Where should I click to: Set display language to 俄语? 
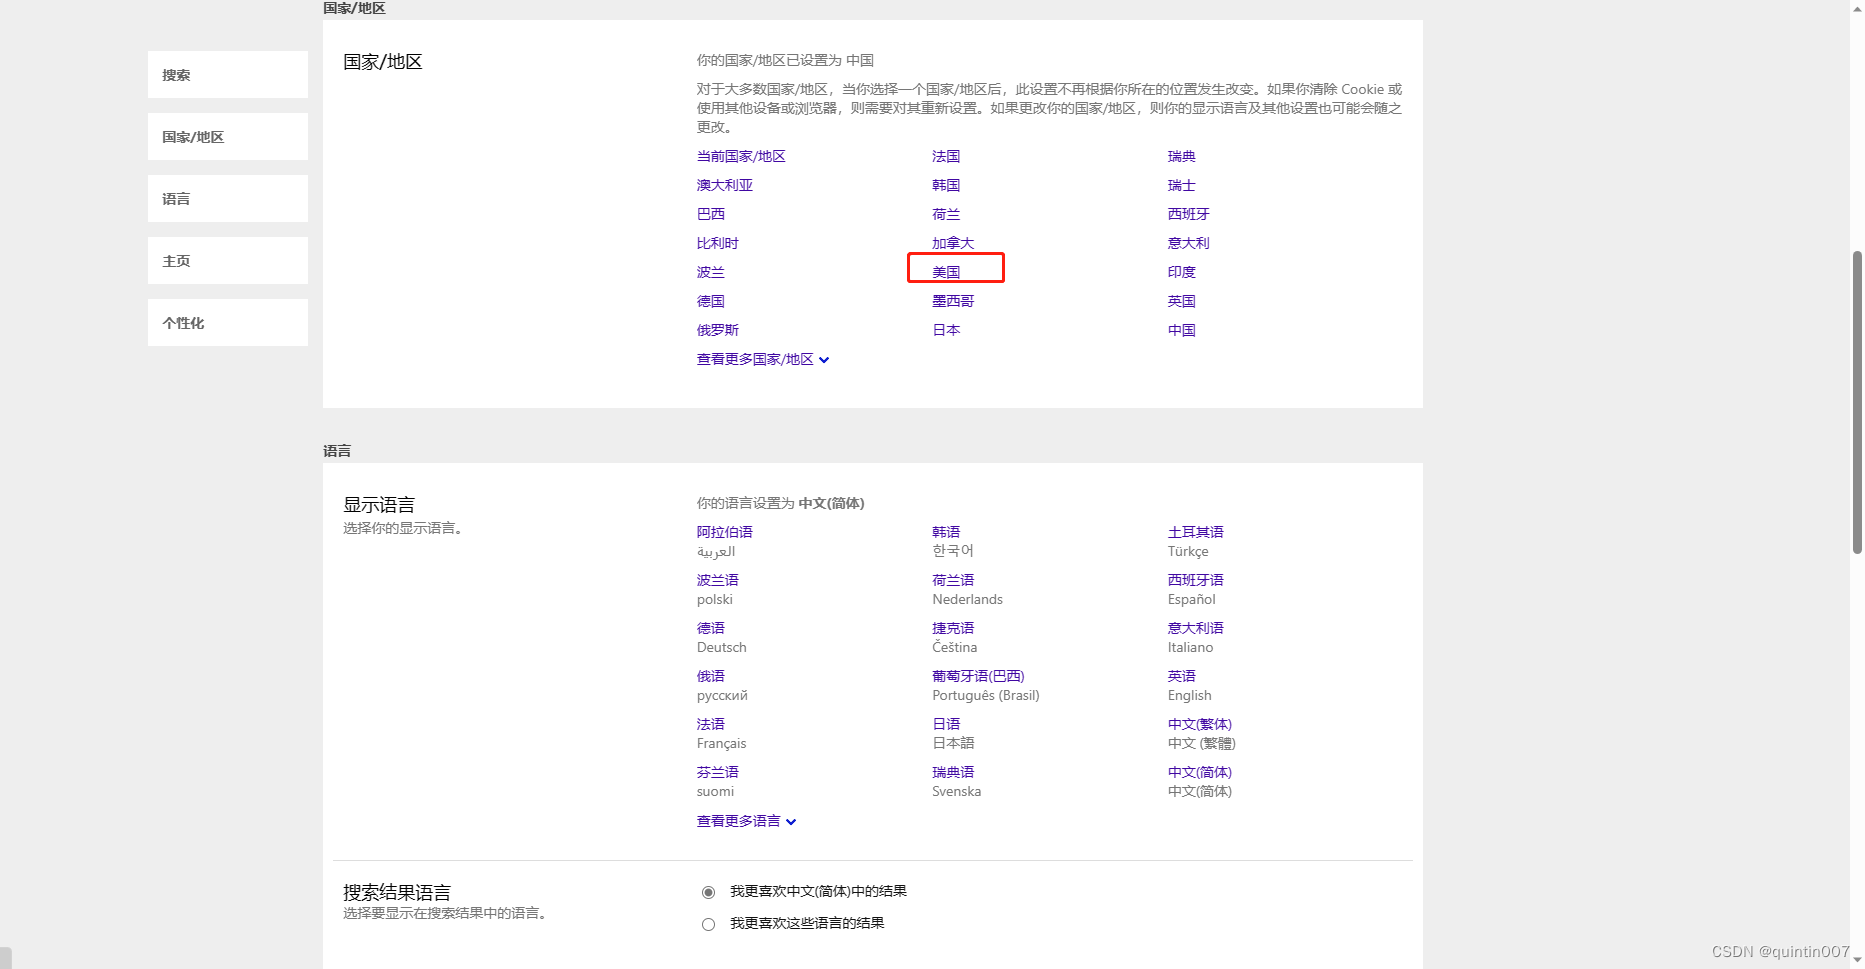(x=711, y=676)
